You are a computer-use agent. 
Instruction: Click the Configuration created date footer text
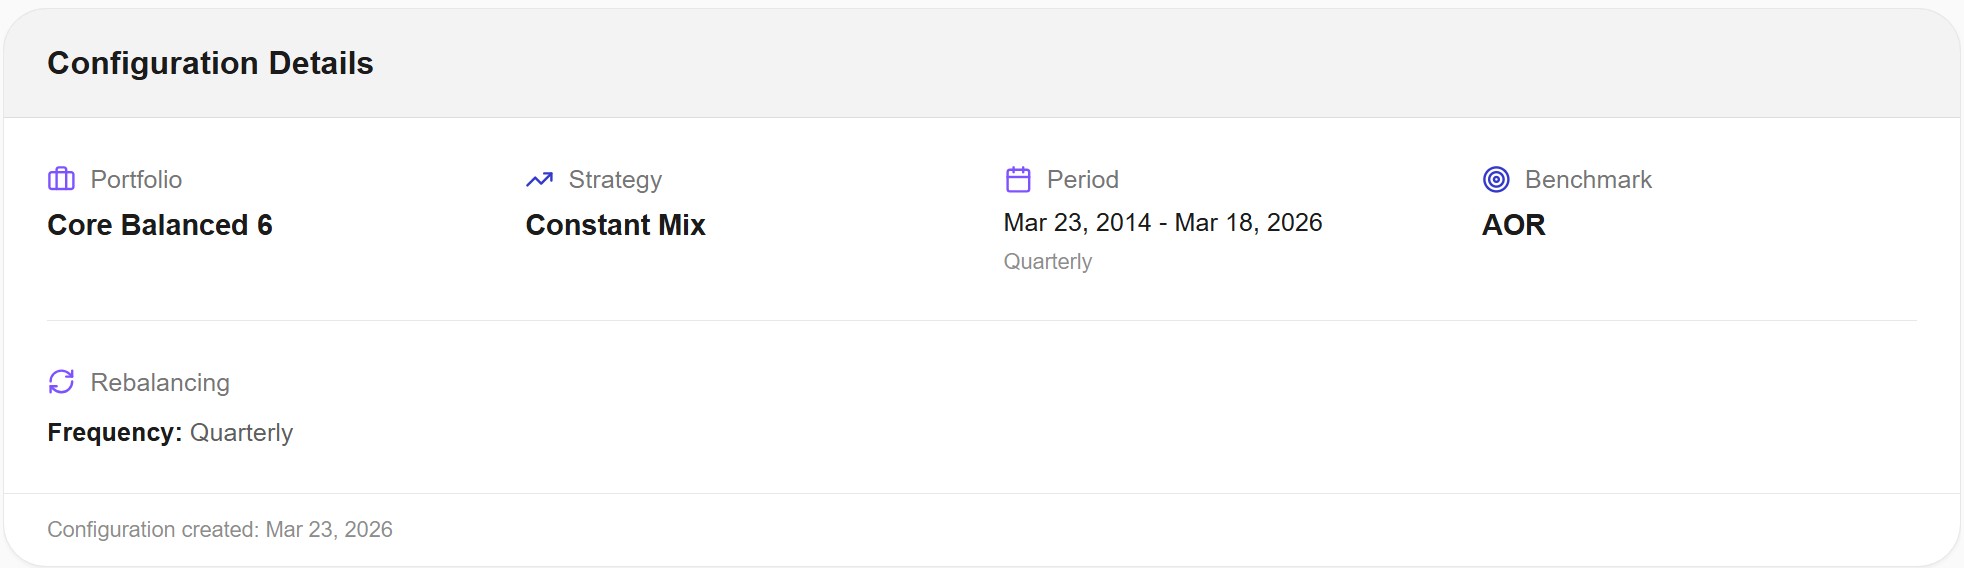pos(220,530)
